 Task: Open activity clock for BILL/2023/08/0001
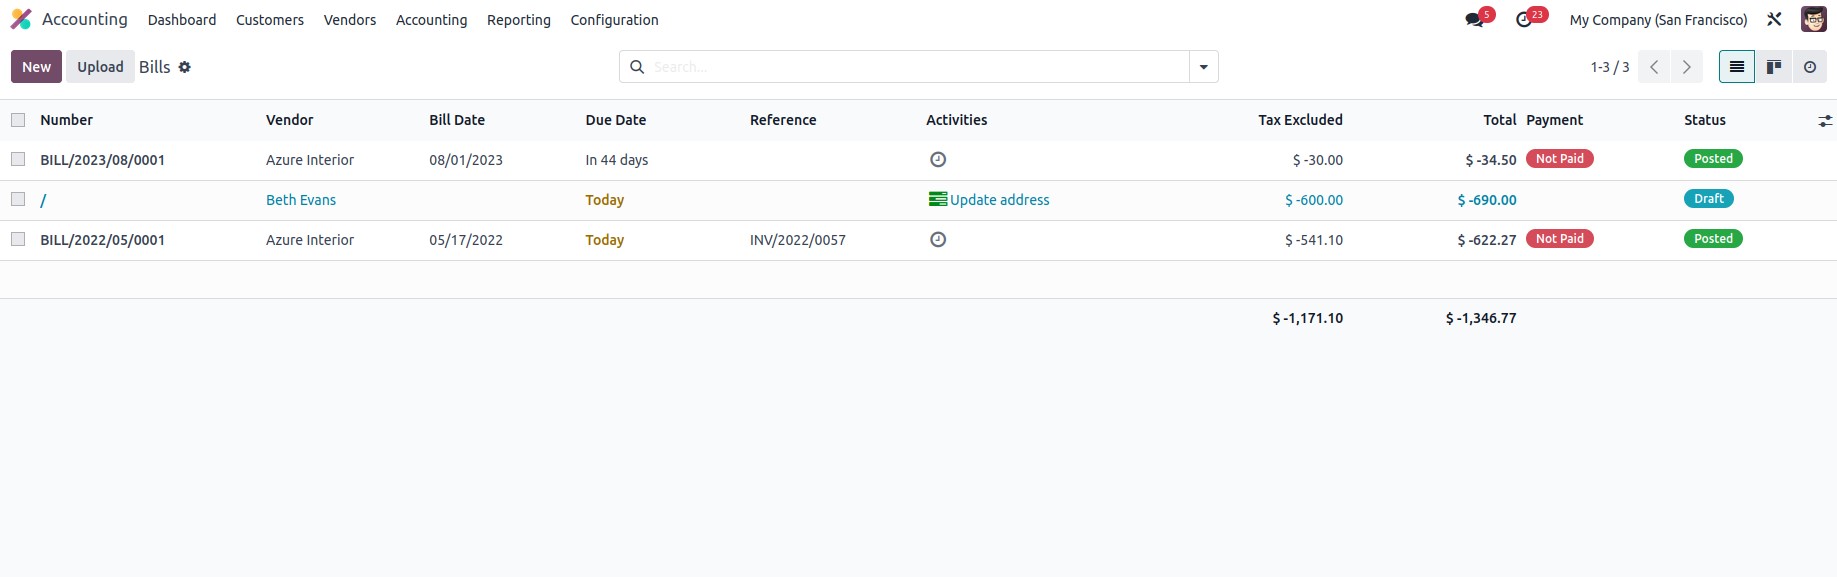click(938, 159)
